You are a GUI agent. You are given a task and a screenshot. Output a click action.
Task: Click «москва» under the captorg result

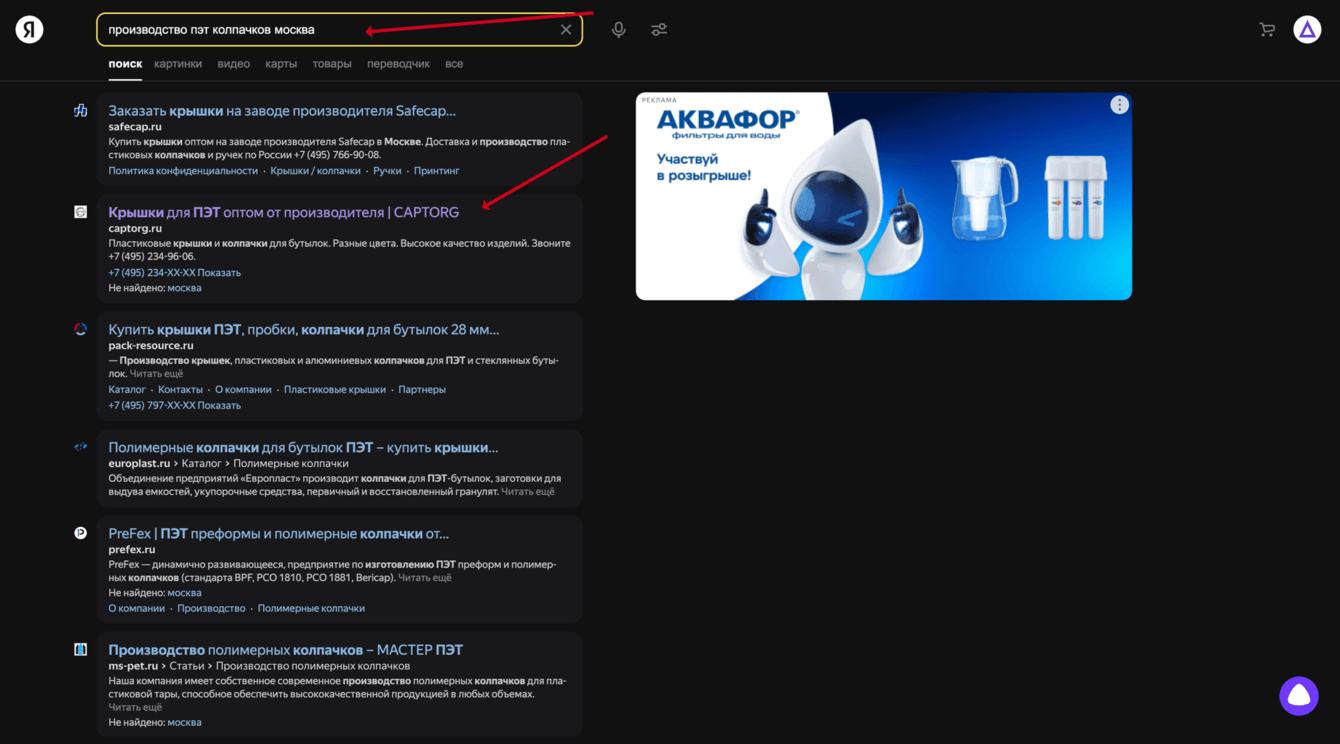(185, 288)
